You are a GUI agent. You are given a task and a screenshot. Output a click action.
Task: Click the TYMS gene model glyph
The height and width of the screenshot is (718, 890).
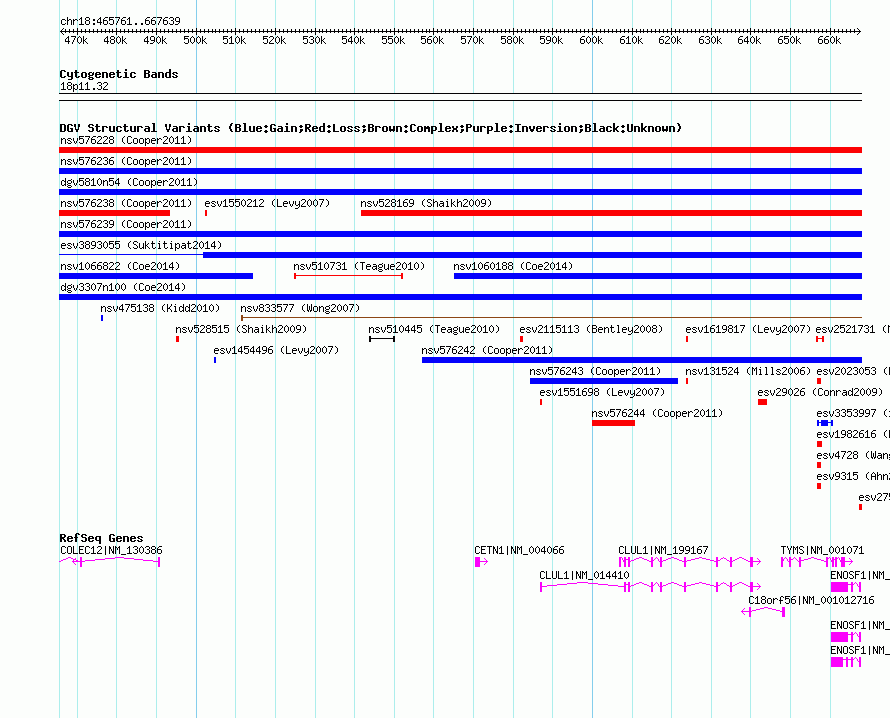pyautogui.click(x=817, y=562)
